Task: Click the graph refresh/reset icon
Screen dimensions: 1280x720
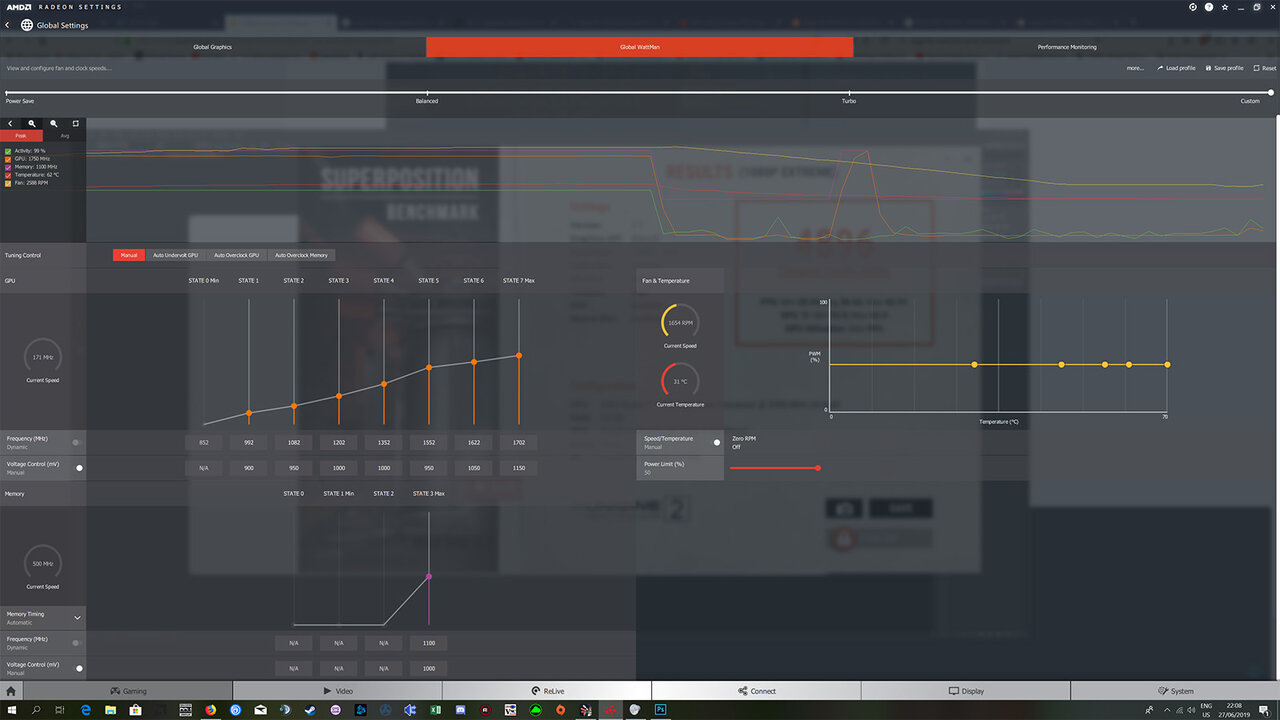Action: (x=75, y=124)
